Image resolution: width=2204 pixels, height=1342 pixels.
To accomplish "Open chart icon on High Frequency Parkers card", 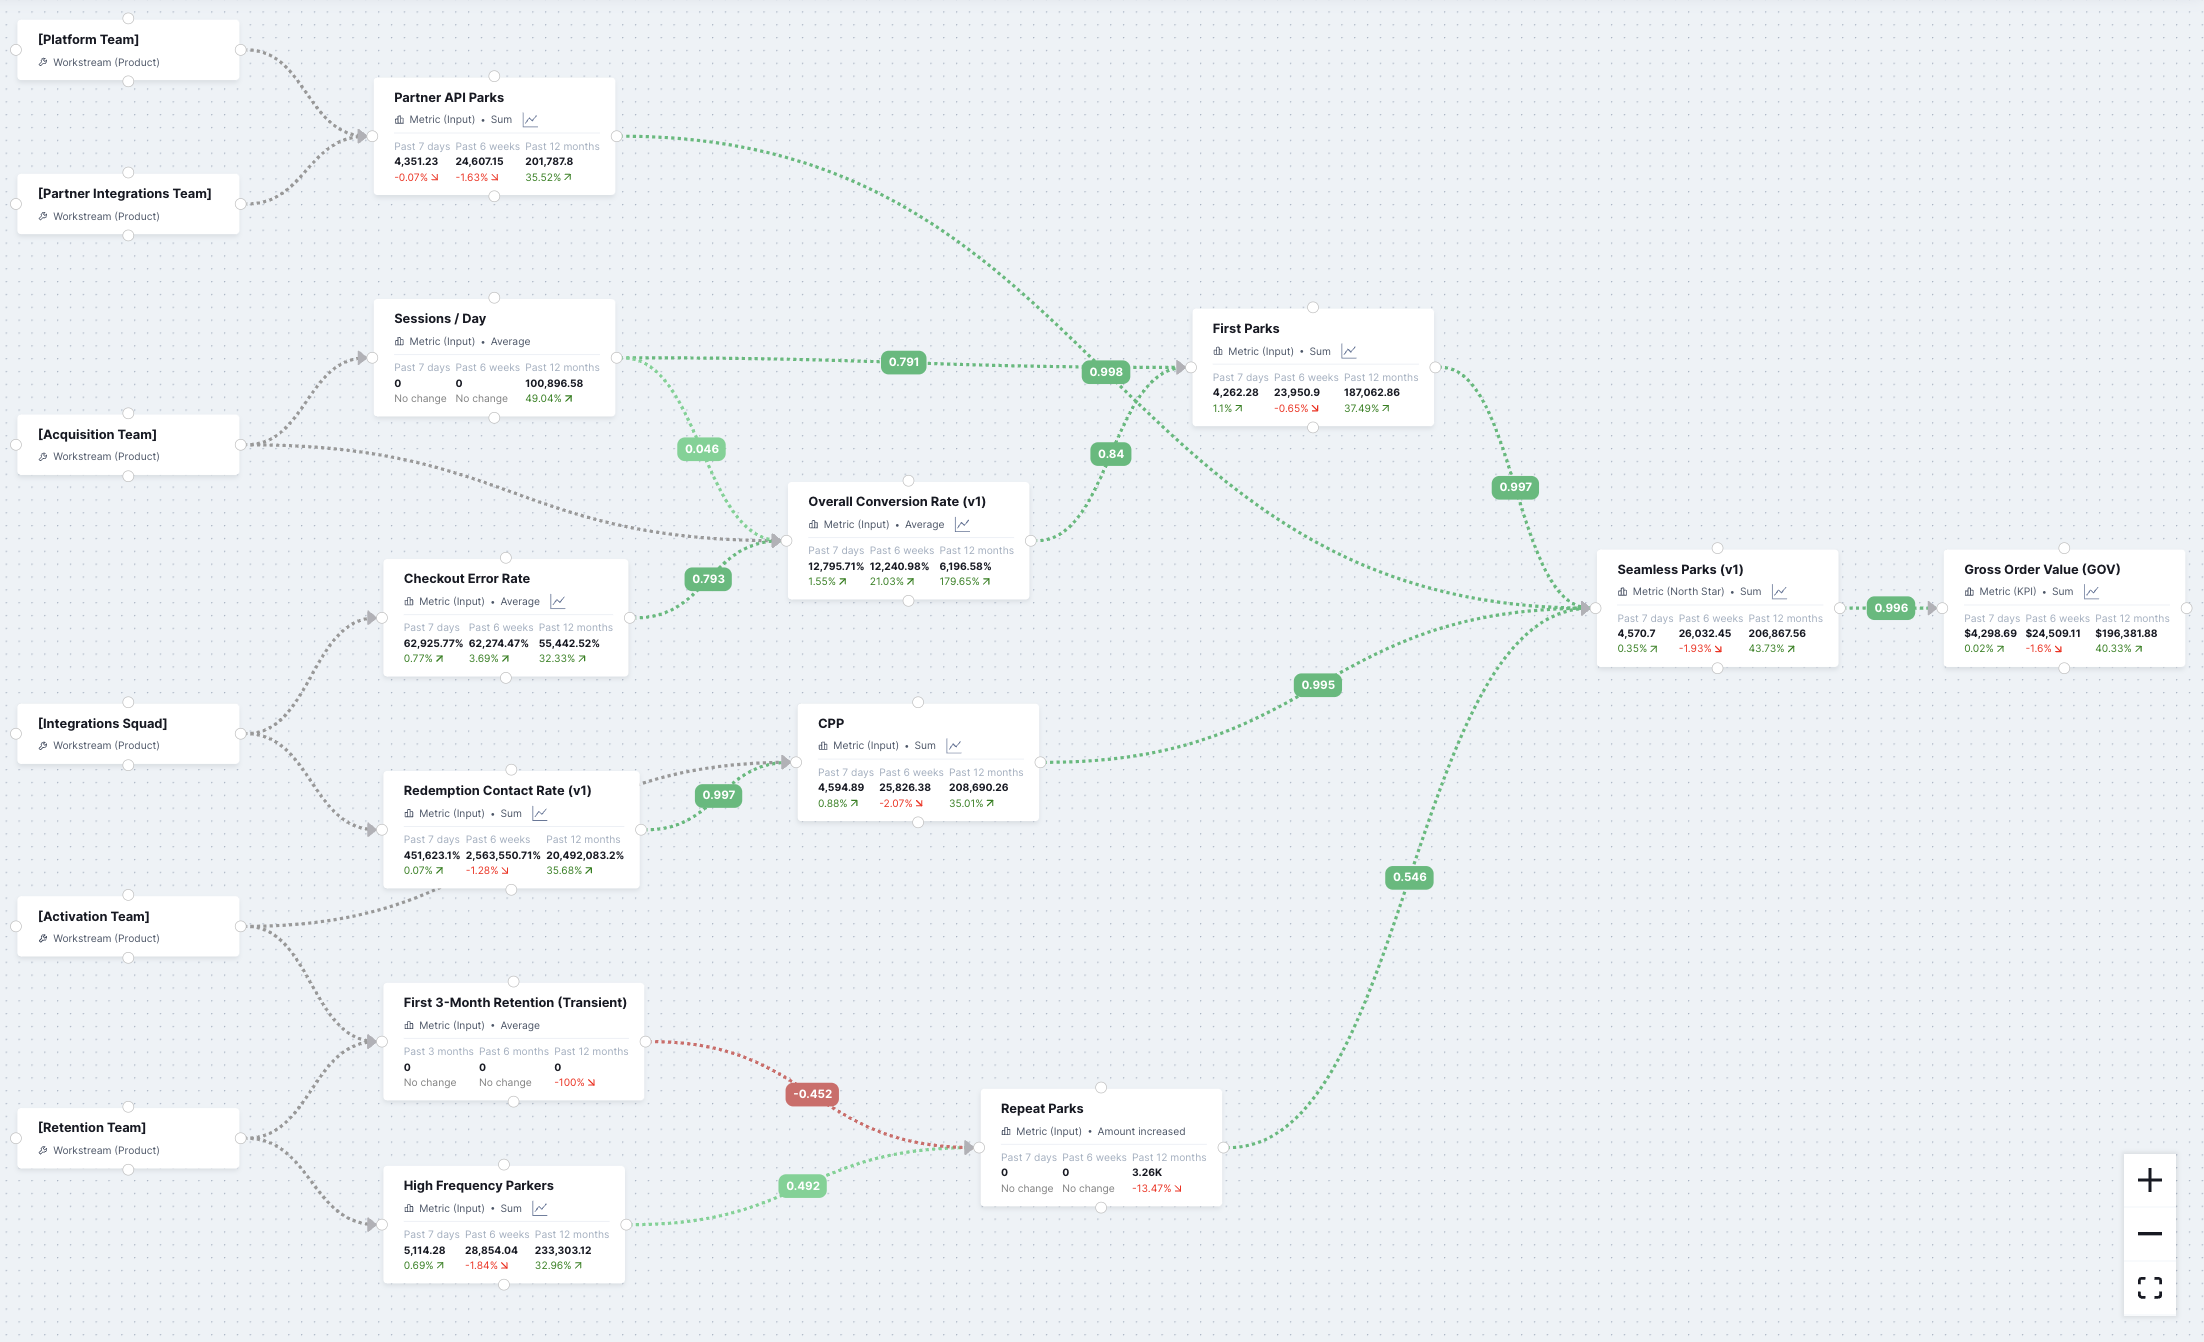I will click(x=539, y=1208).
